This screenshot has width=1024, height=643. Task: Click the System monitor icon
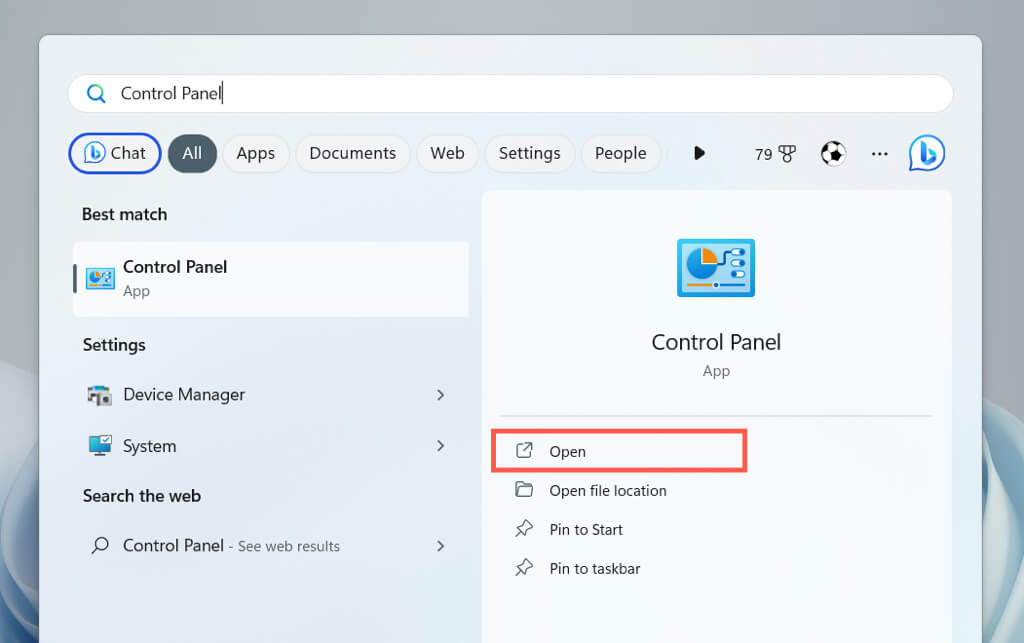[x=100, y=446]
